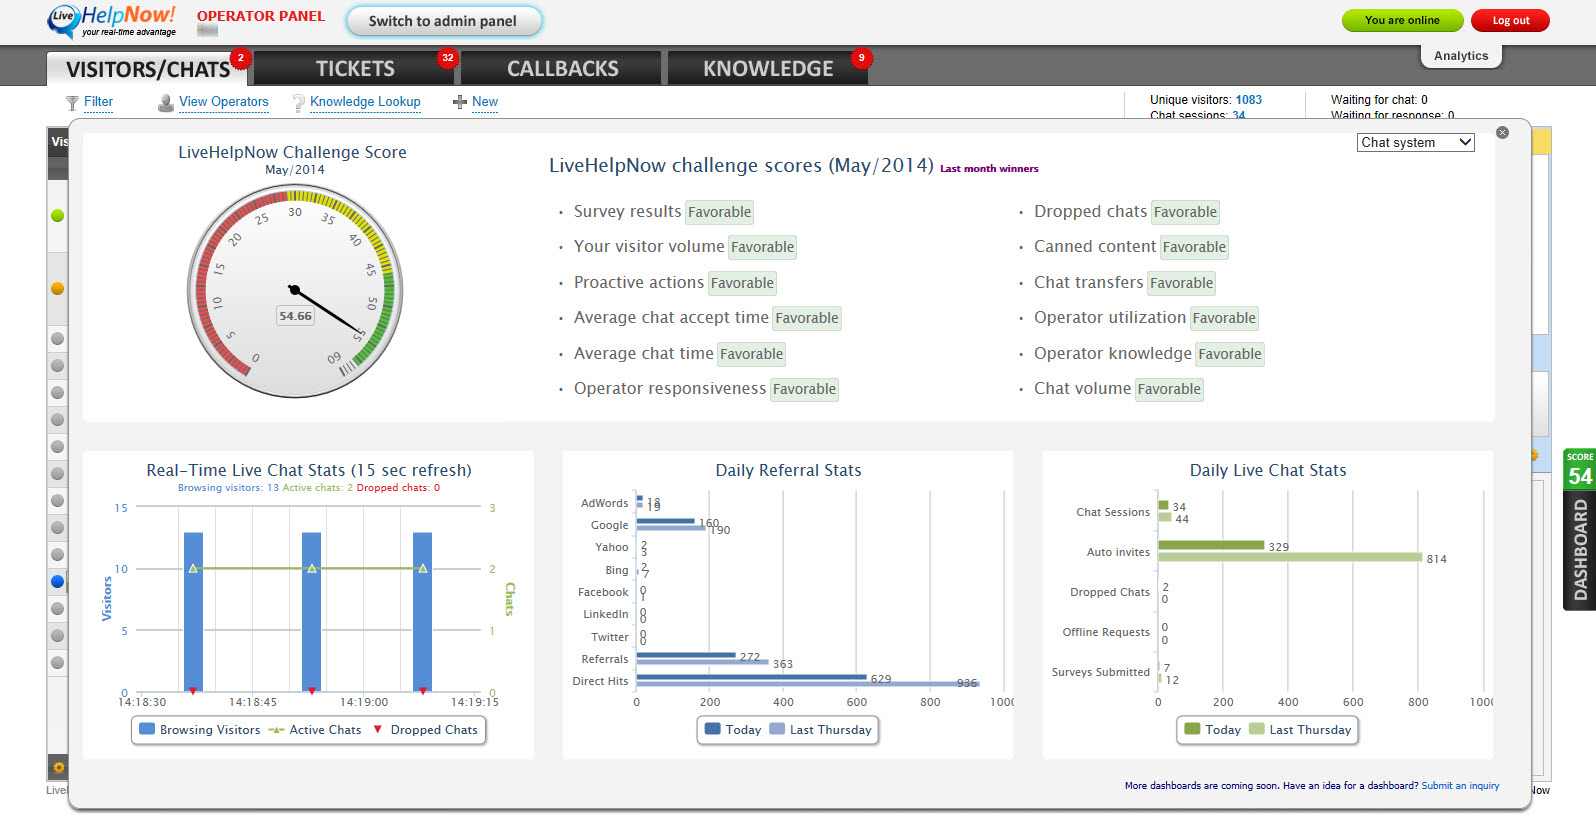This screenshot has width=1596, height=833.
Task: Click the Google Today bar in referral chart
Action: tap(665, 521)
